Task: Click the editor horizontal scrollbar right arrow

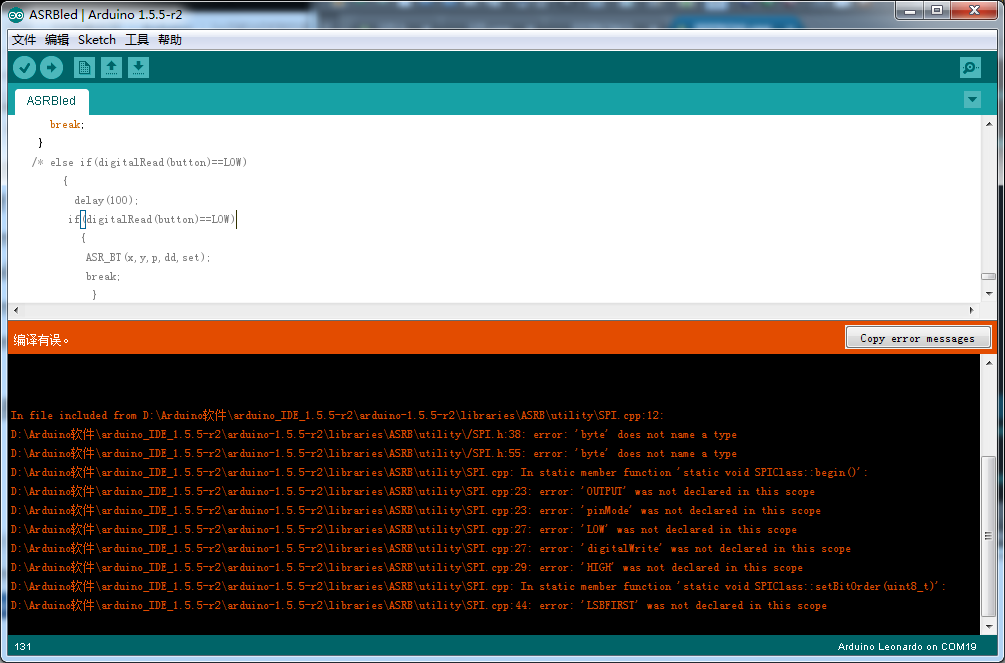Action: click(972, 310)
